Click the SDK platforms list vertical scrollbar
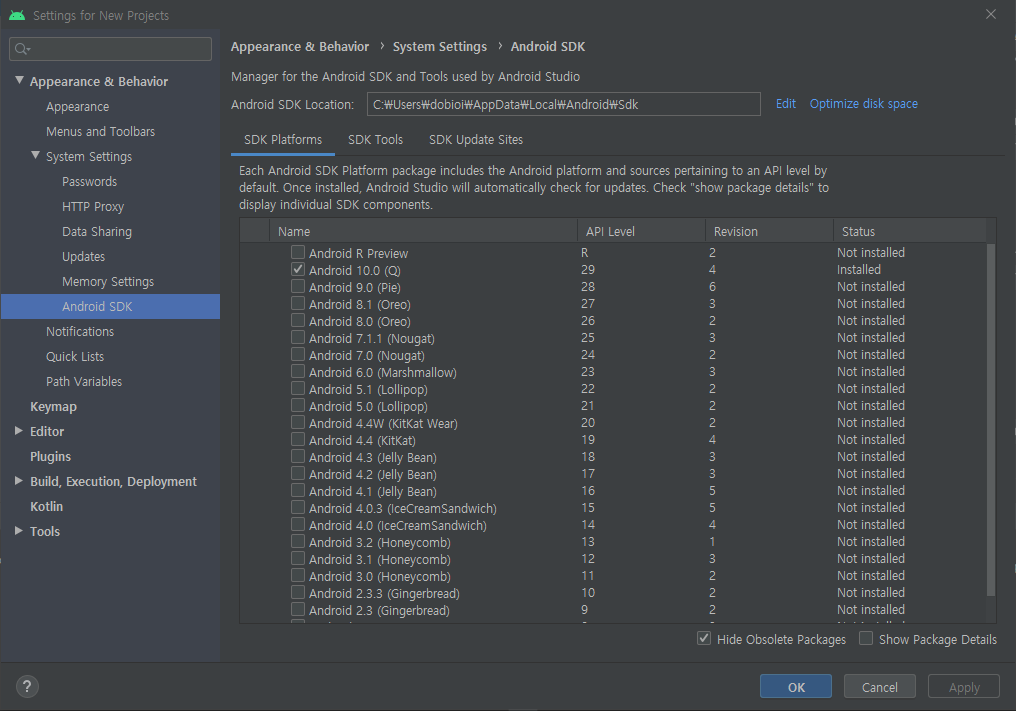This screenshot has height=711, width=1016. [991, 420]
